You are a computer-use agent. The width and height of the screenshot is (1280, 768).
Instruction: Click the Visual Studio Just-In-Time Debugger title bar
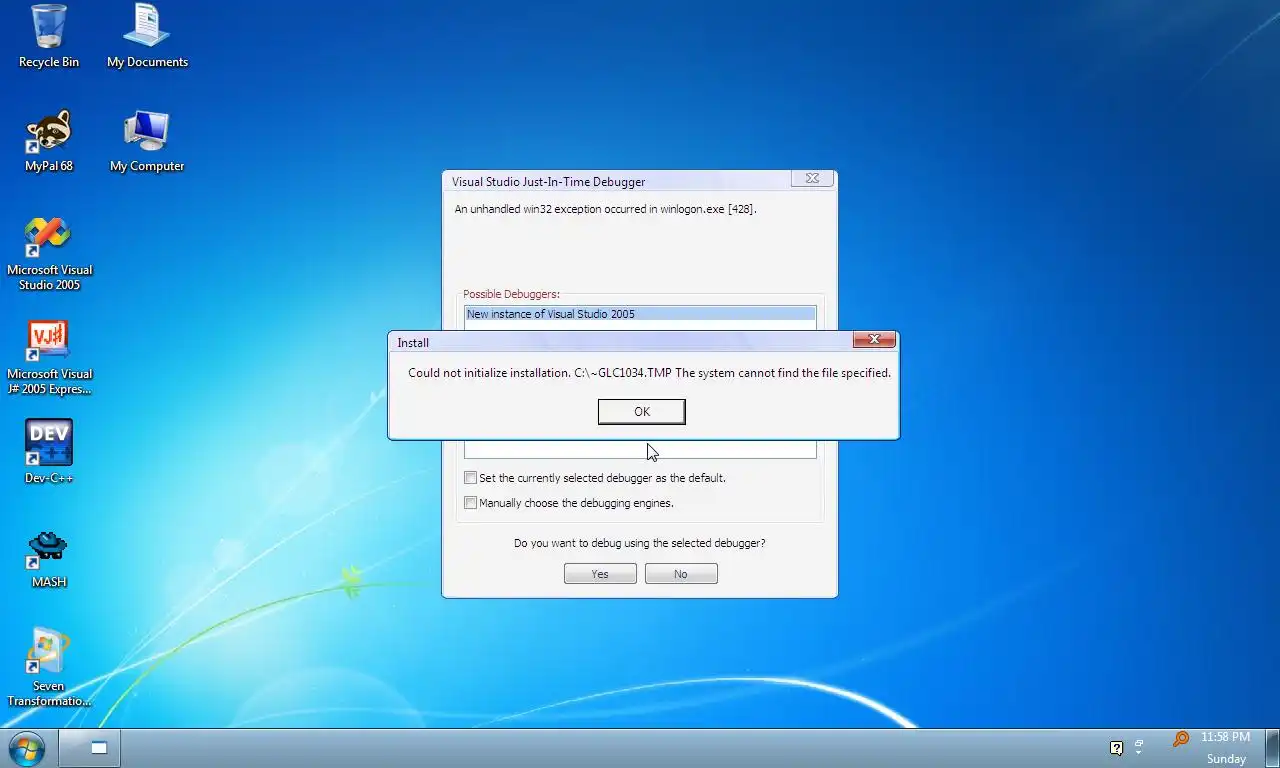click(x=615, y=181)
